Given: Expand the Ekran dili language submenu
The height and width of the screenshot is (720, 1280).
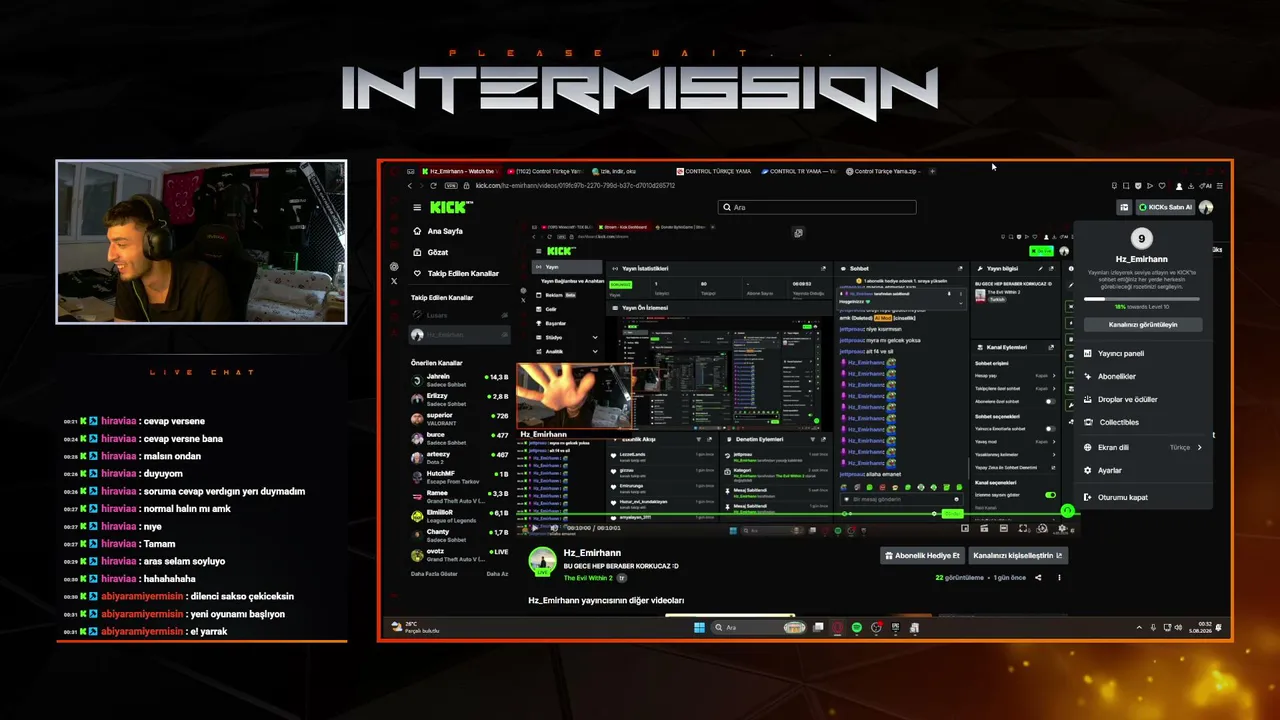Looking at the screenshot, I should click(1143, 447).
